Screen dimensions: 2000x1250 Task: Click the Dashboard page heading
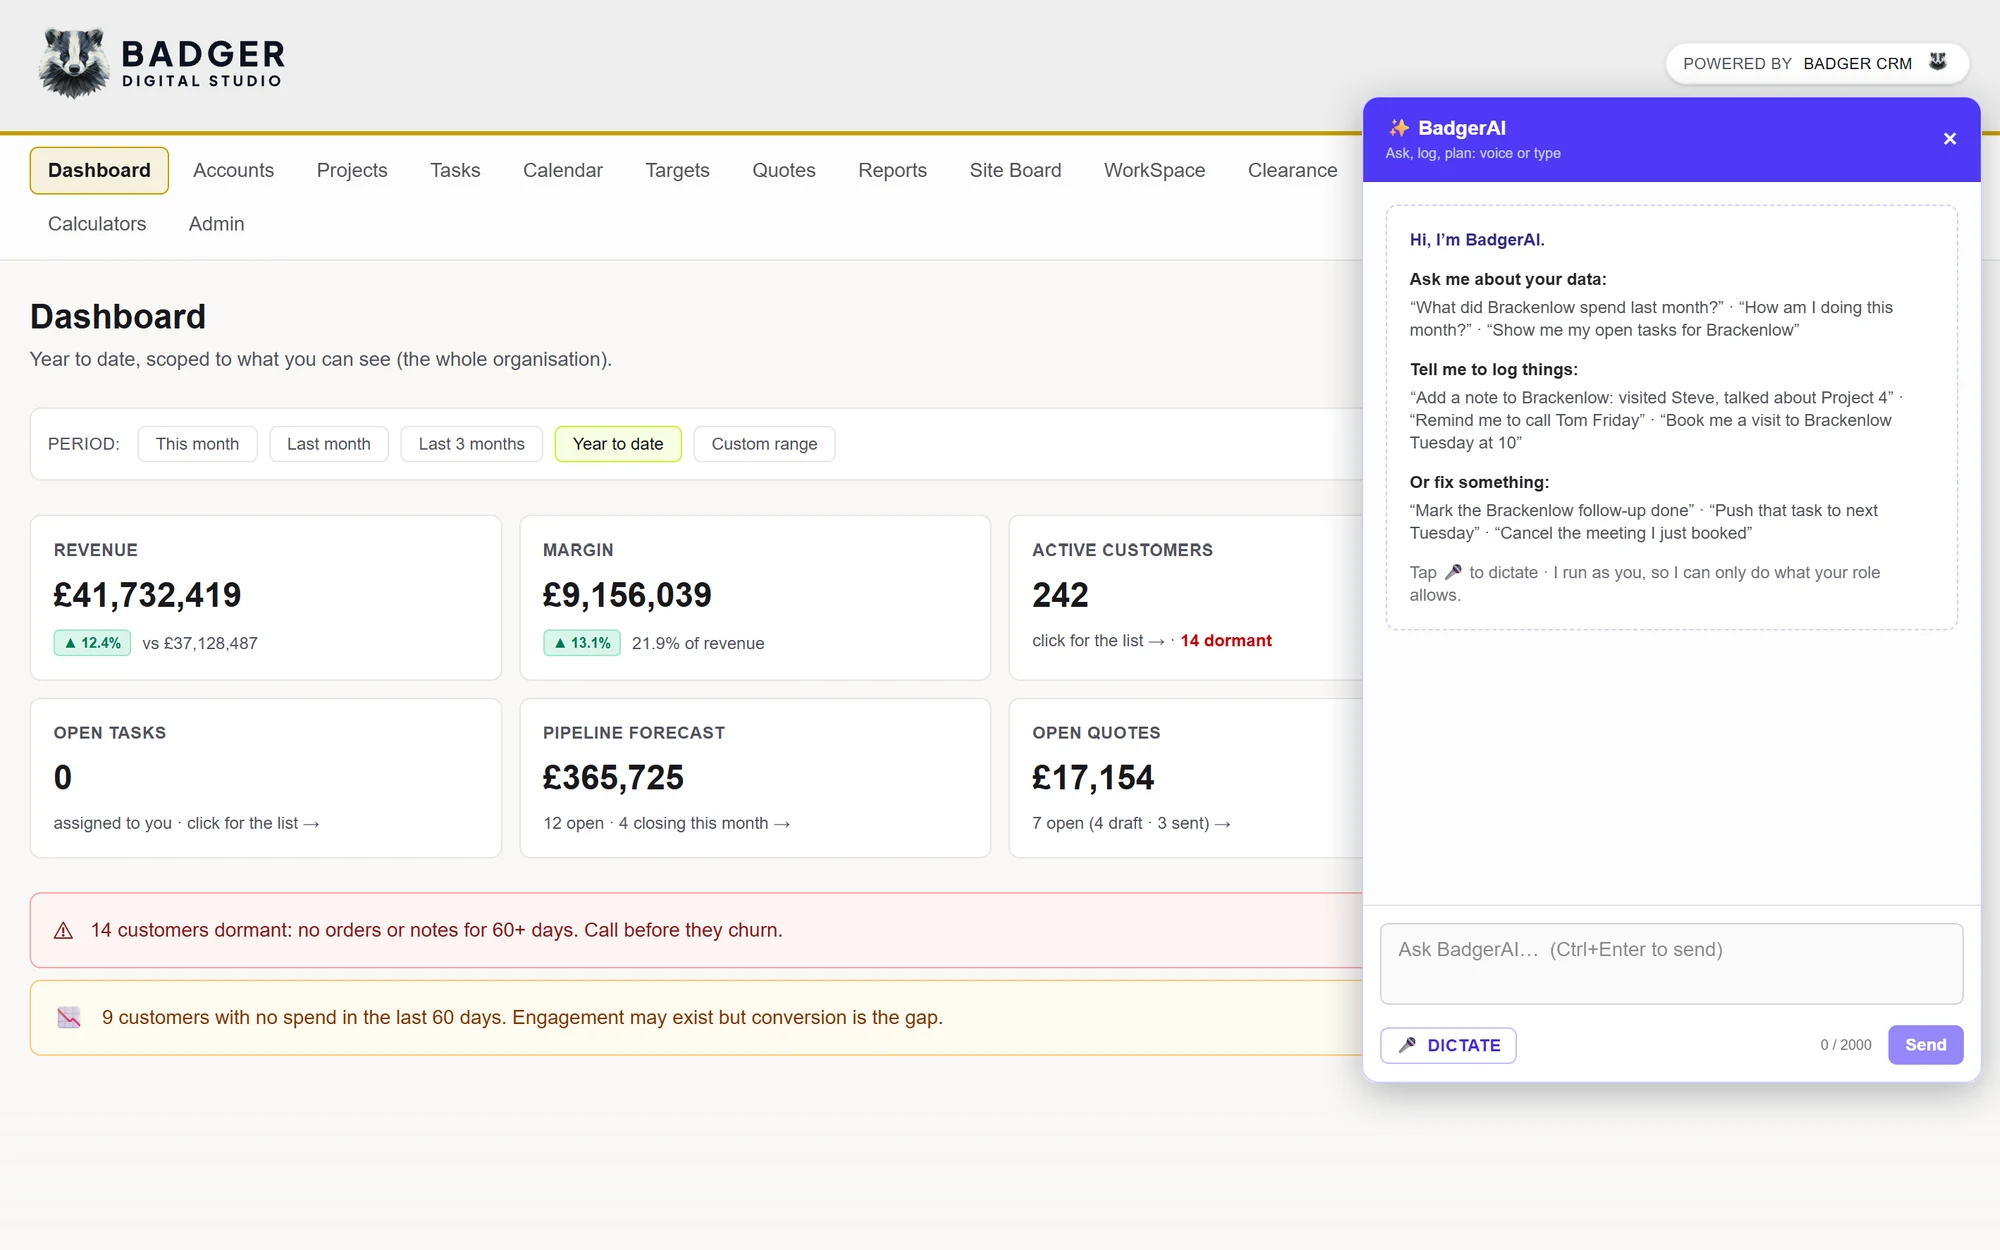(118, 316)
